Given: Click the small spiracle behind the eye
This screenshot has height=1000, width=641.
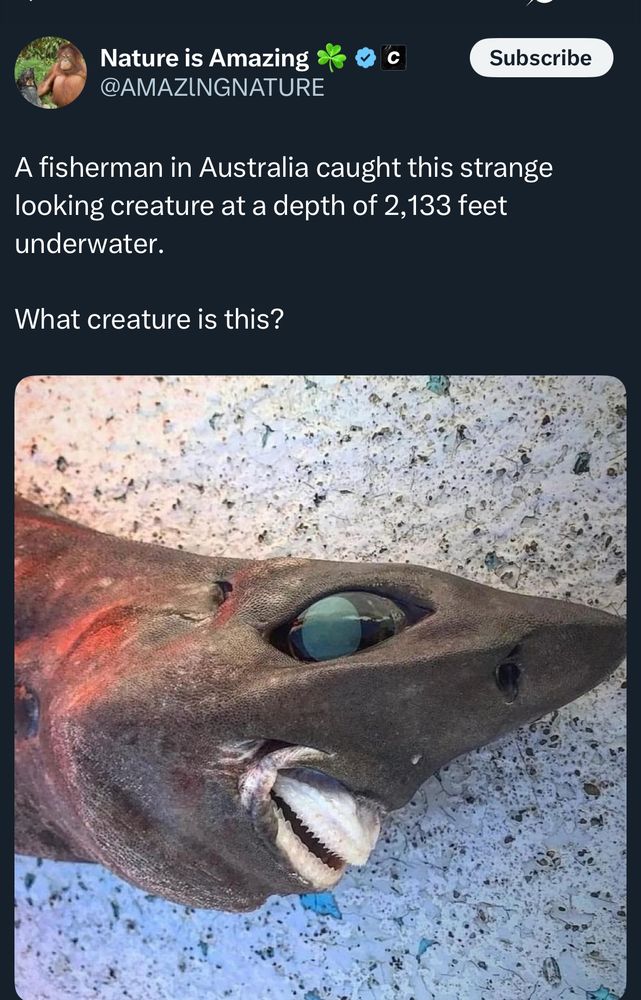Looking at the screenshot, I should 221,592.
